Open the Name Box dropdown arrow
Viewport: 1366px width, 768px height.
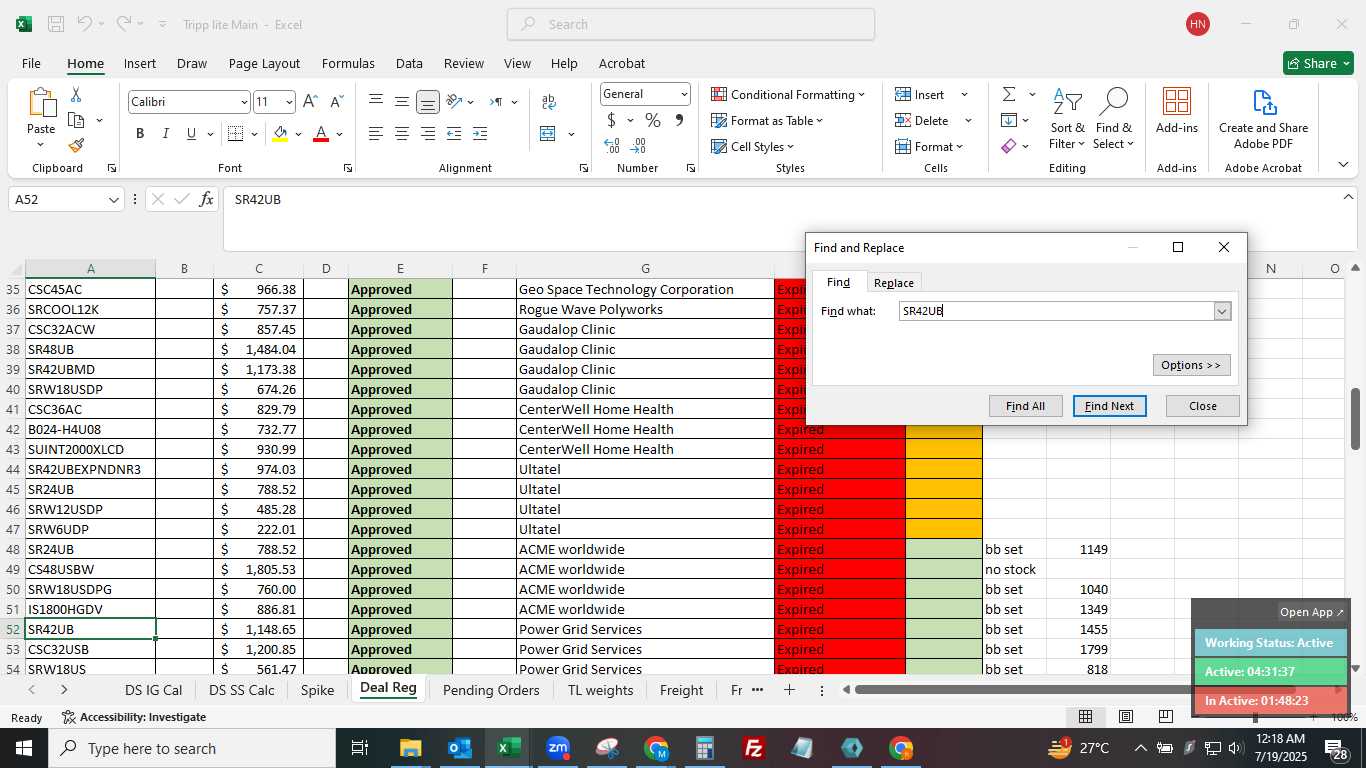pyautogui.click(x=113, y=200)
